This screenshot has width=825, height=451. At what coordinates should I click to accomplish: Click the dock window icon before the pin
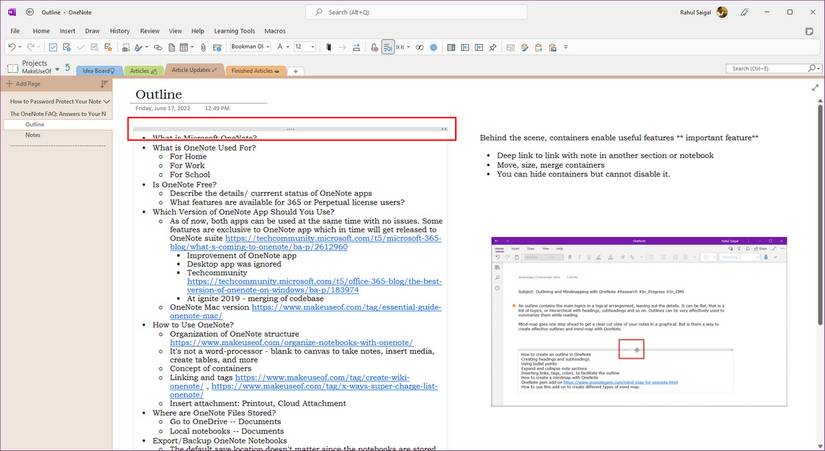click(x=479, y=47)
